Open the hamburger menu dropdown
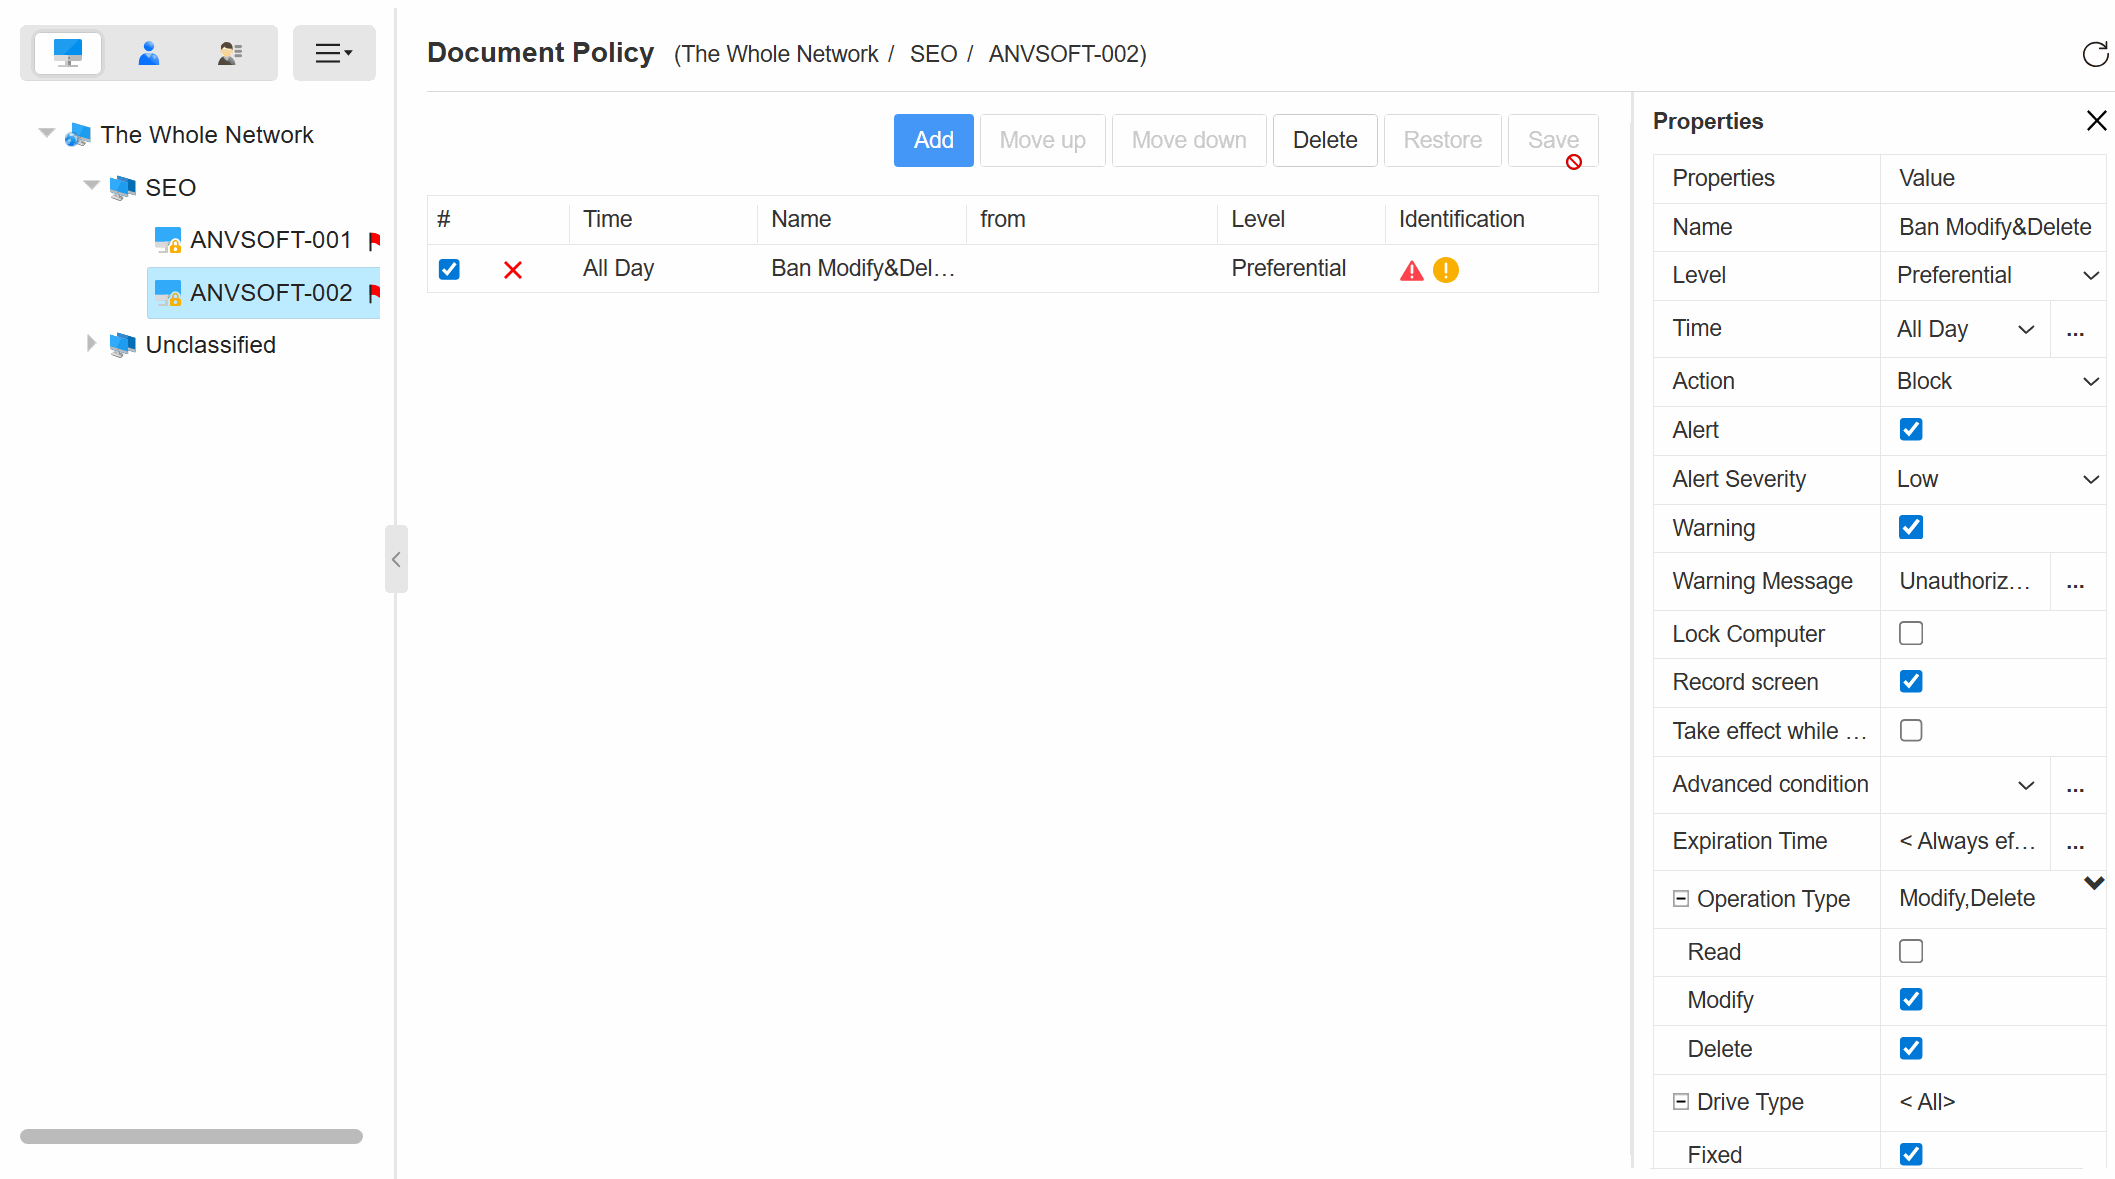Viewport: 2115px width, 1179px height. 334,53
